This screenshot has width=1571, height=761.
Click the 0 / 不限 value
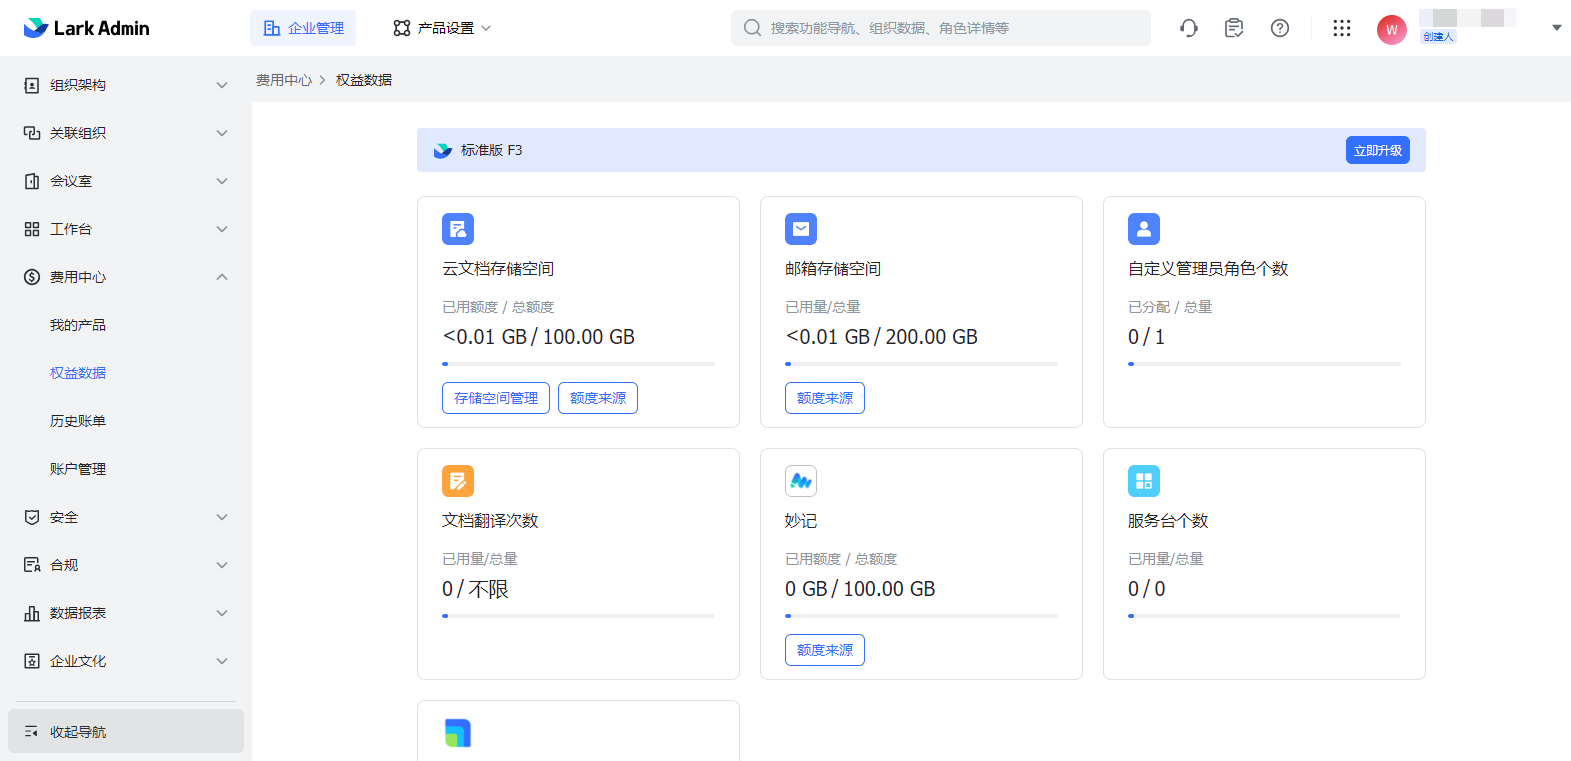pos(475,589)
